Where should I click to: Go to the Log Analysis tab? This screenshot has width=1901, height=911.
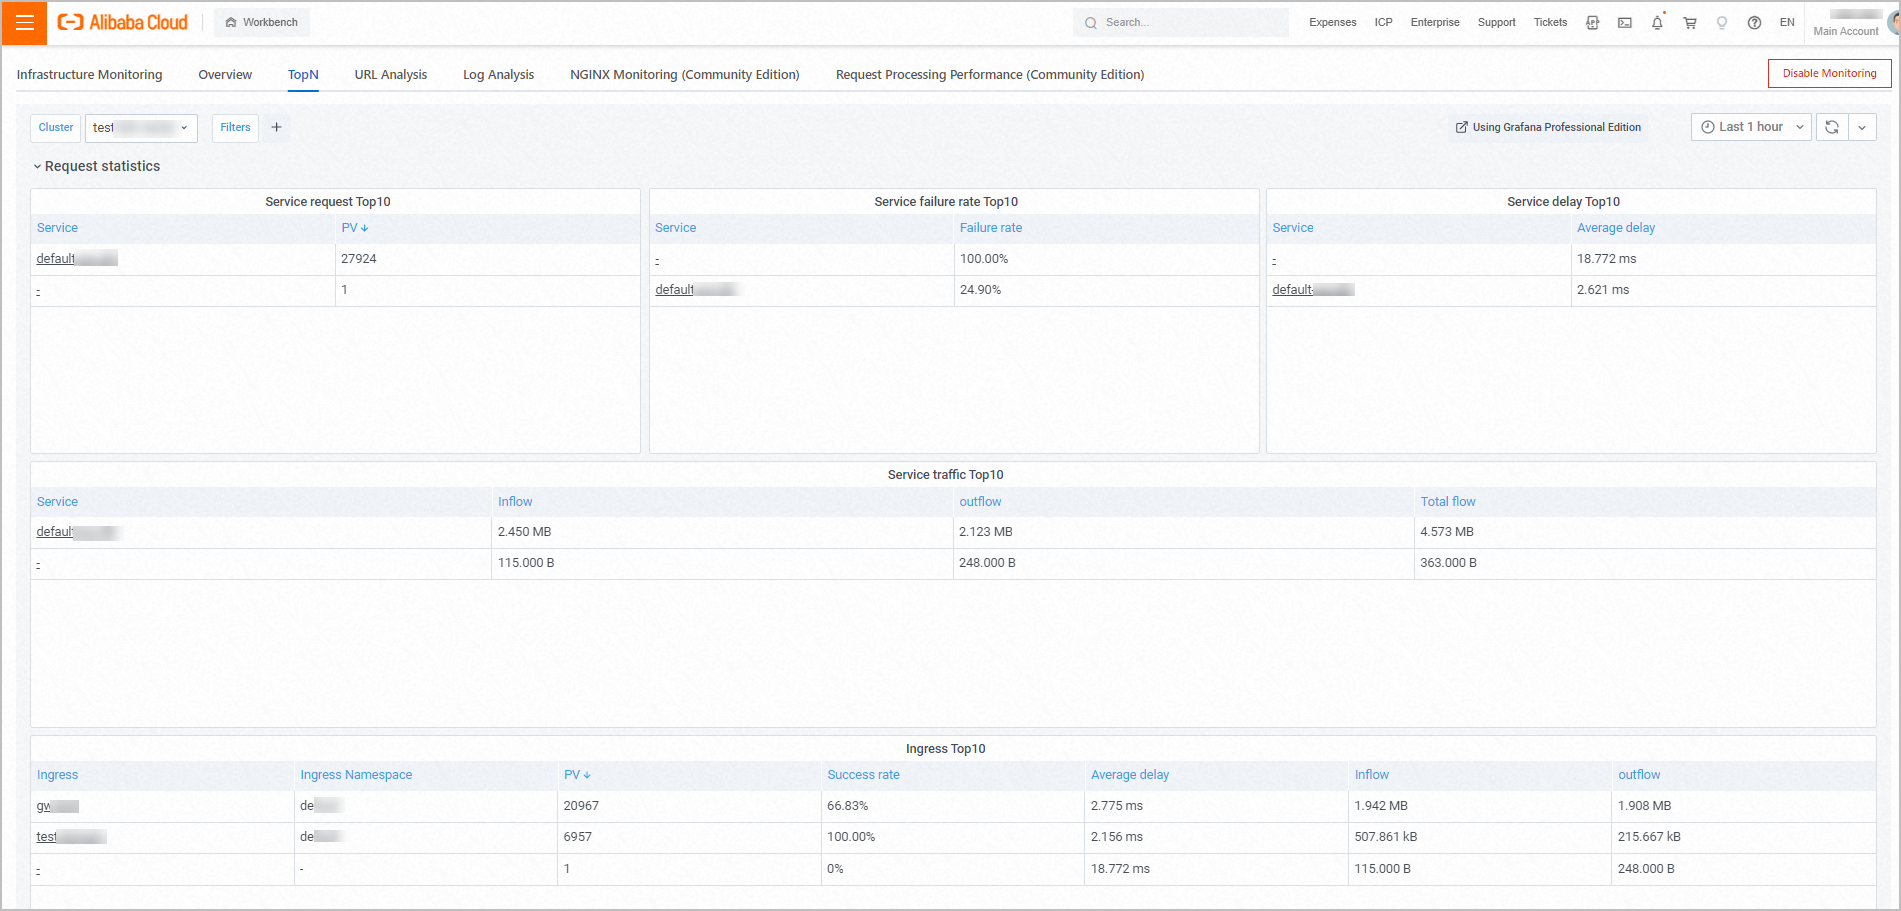(498, 75)
